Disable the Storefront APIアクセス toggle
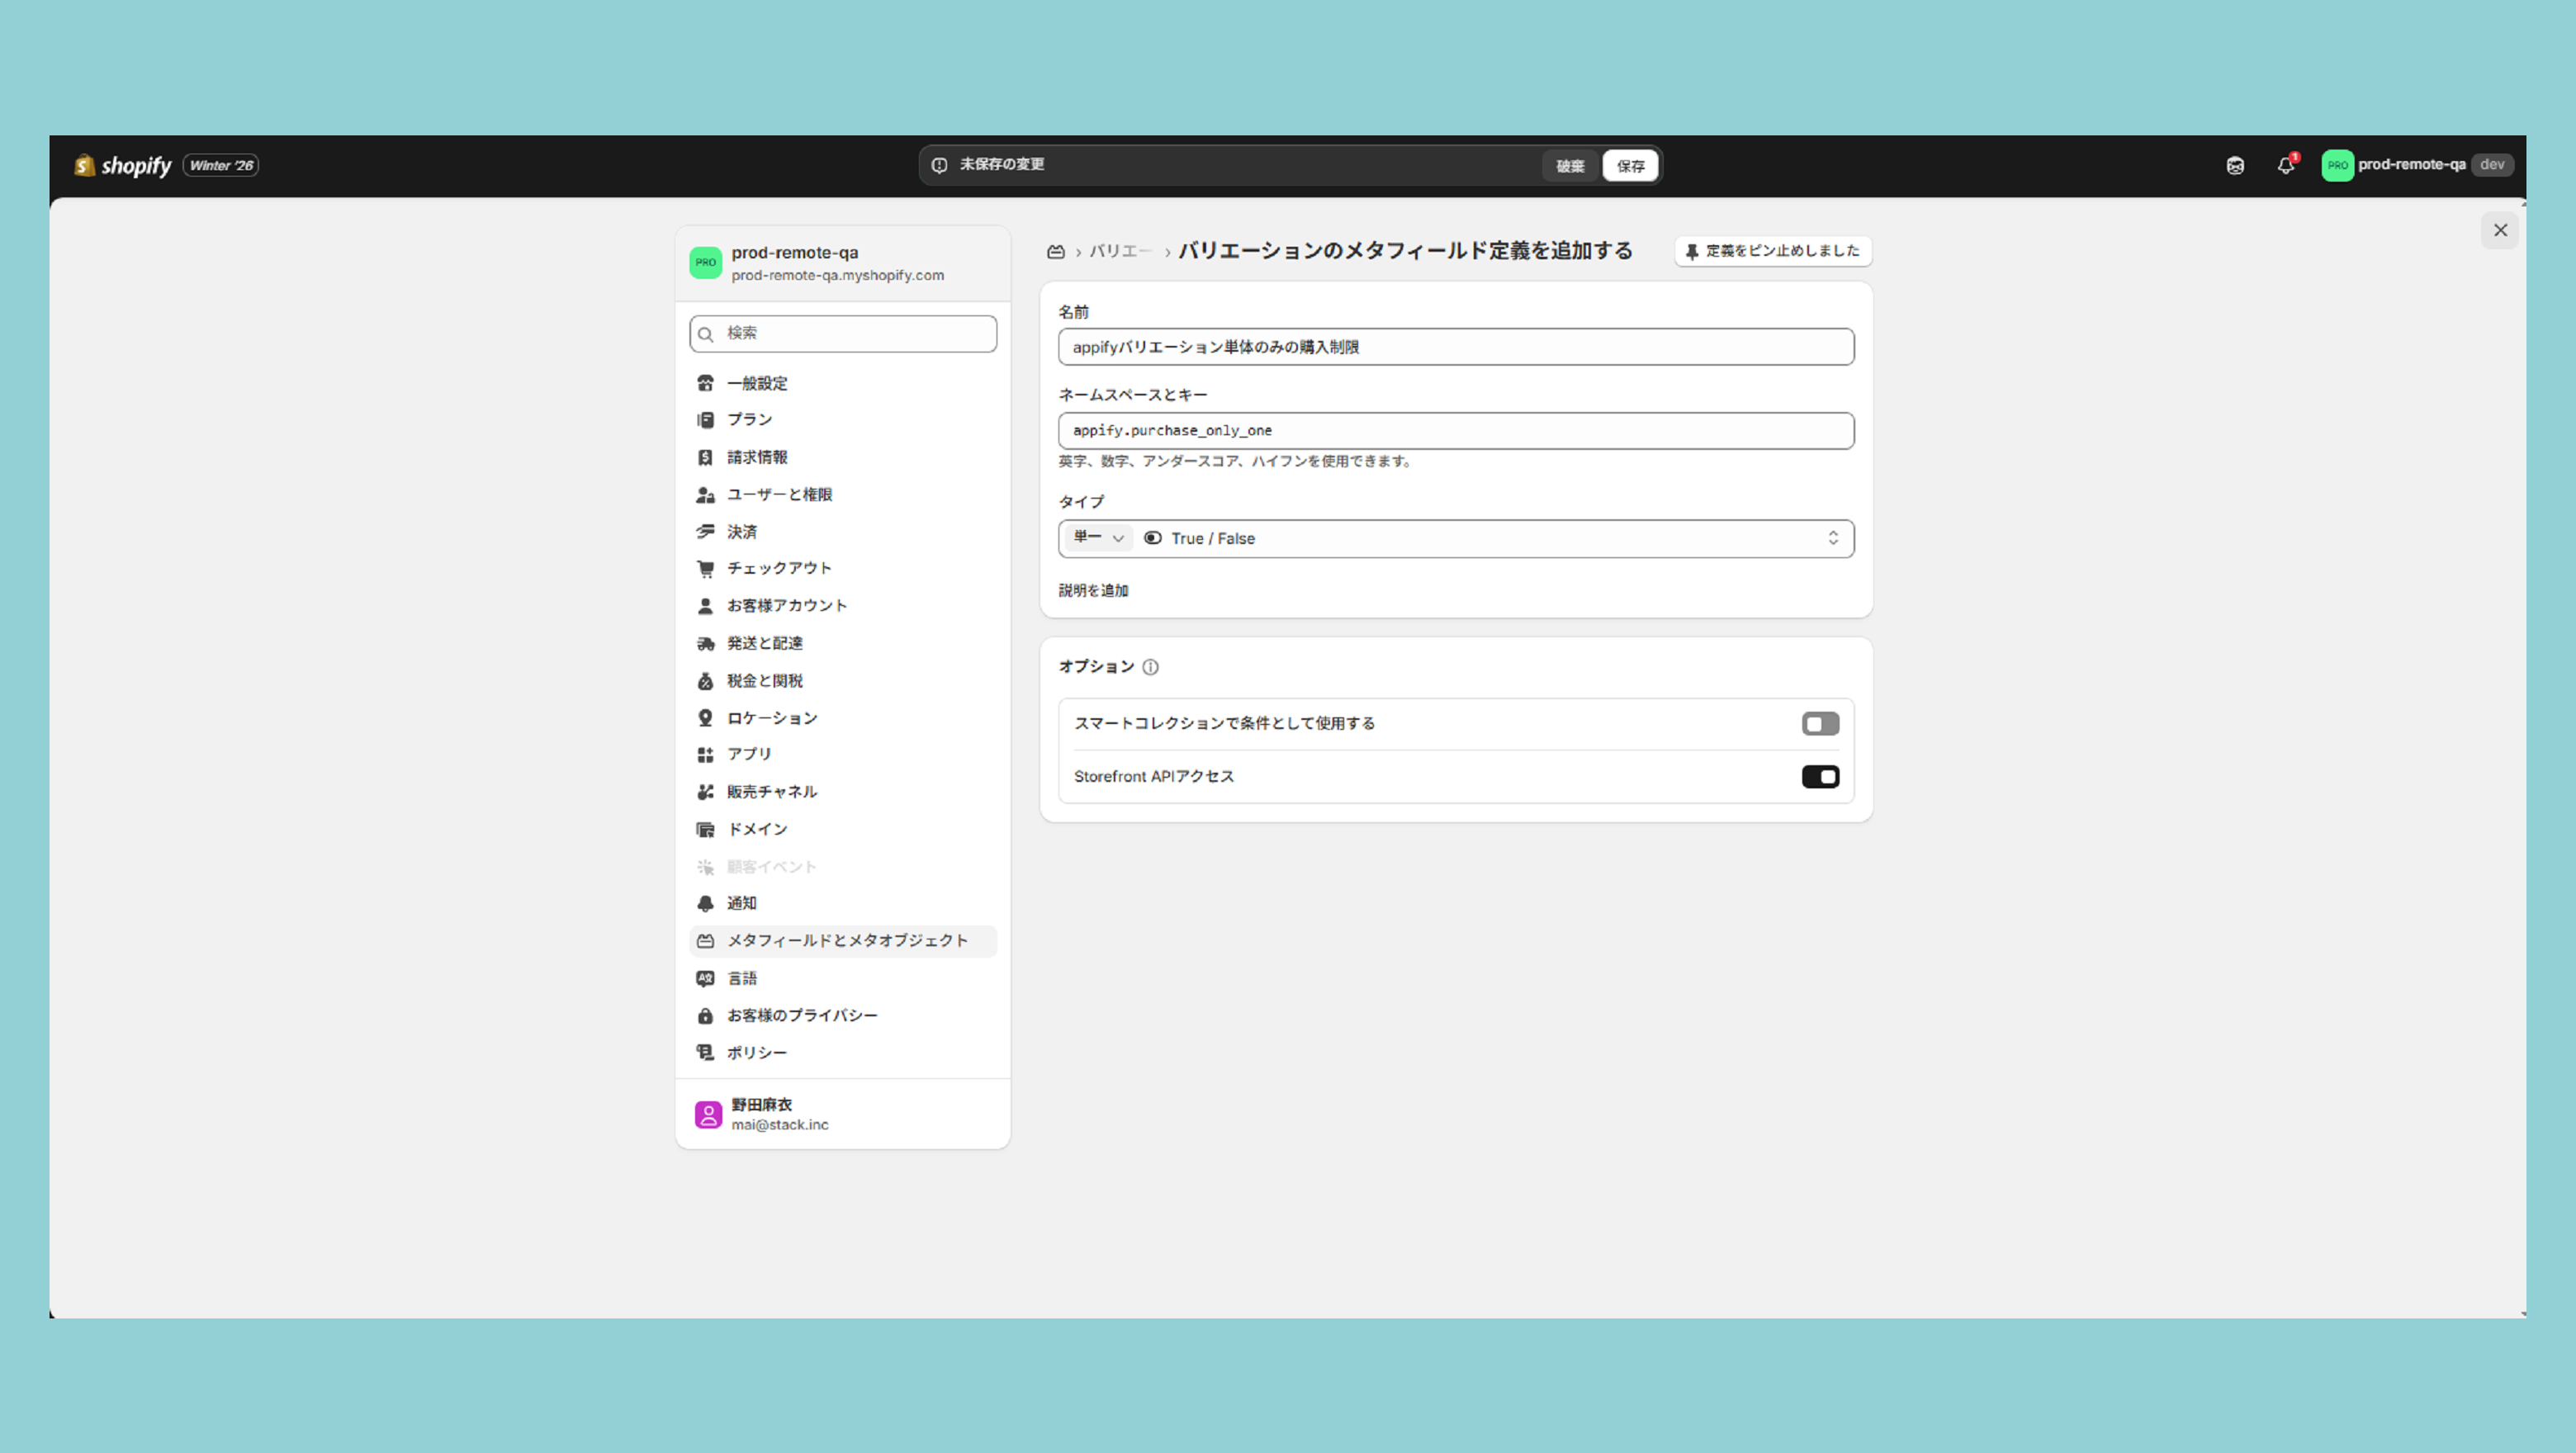 coord(1820,777)
